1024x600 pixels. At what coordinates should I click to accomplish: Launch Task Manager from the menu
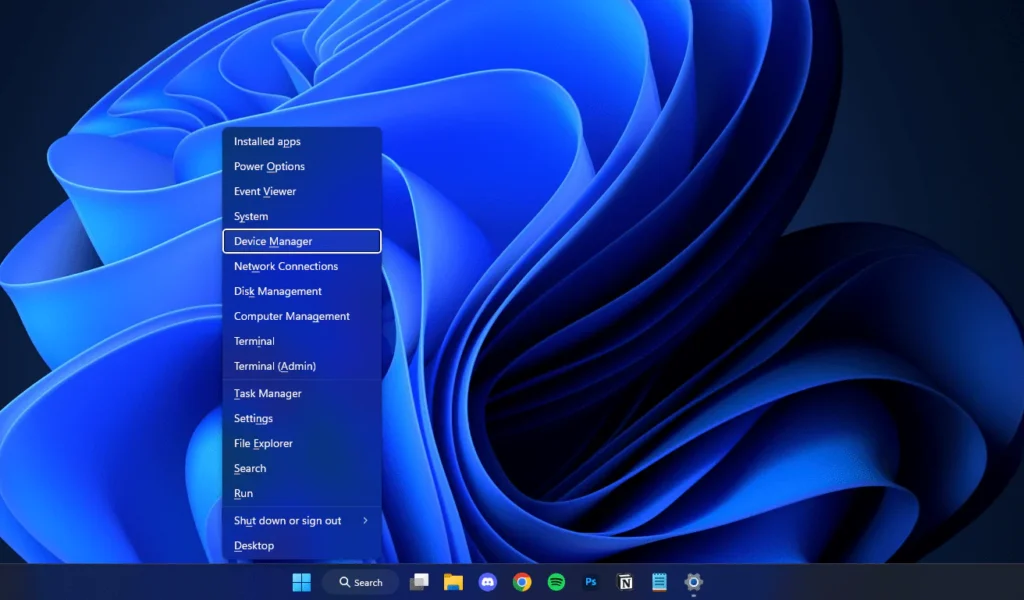pos(268,394)
